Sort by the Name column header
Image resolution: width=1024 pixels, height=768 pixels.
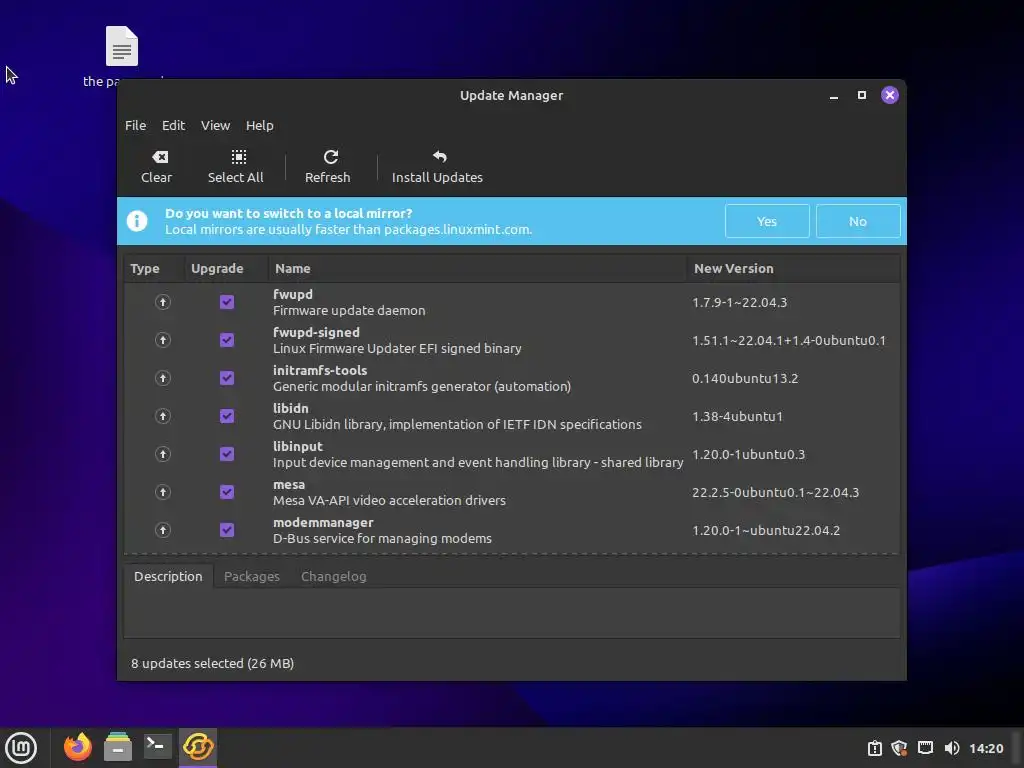477,268
